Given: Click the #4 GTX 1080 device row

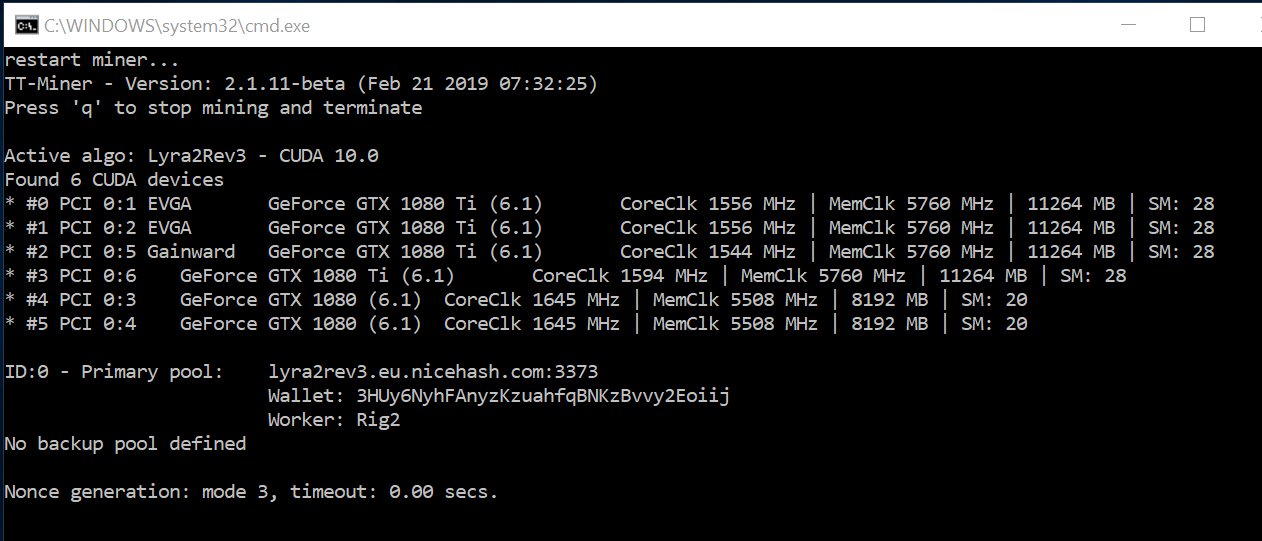Looking at the screenshot, I should [x=516, y=300].
